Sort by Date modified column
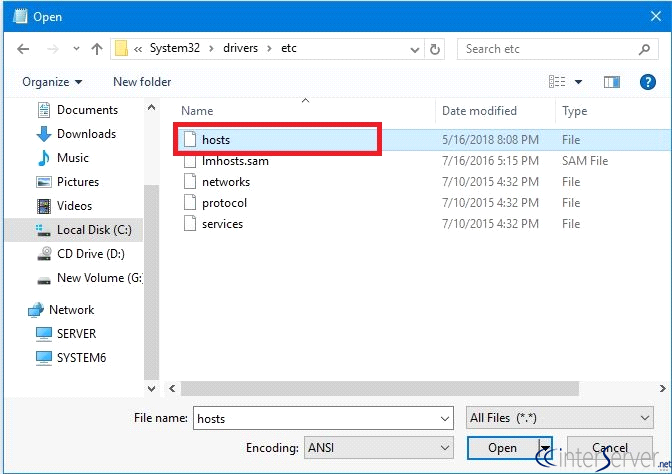The height and width of the screenshot is (474, 672). click(x=479, y=111)
